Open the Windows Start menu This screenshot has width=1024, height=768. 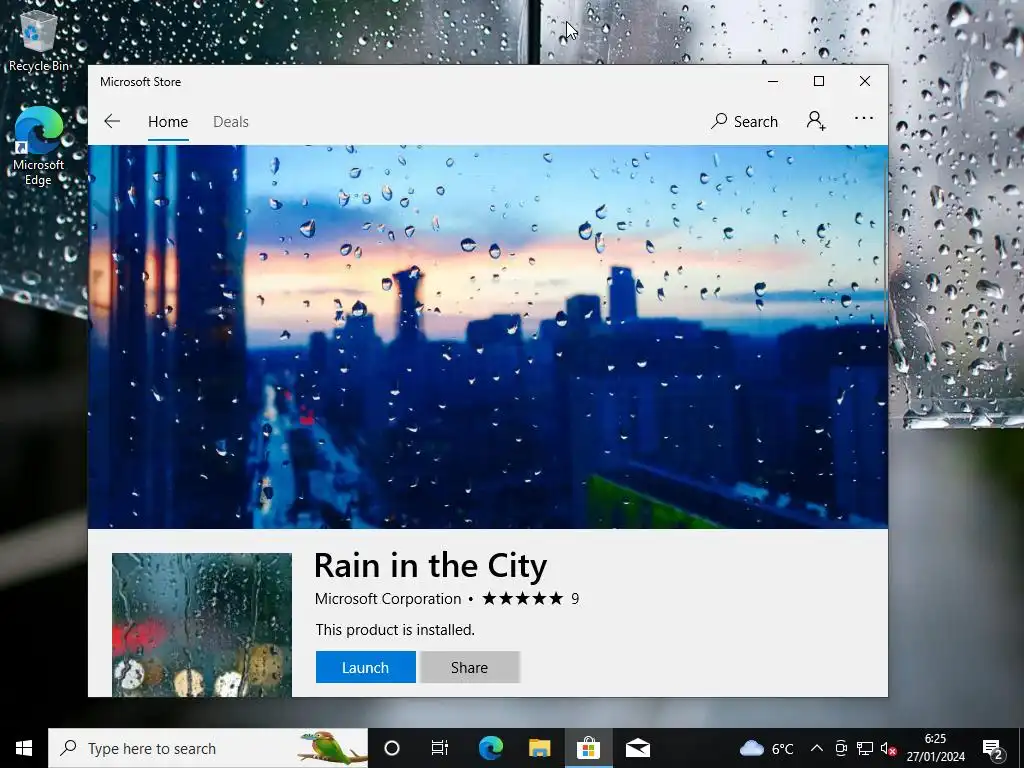click(24, 748)
